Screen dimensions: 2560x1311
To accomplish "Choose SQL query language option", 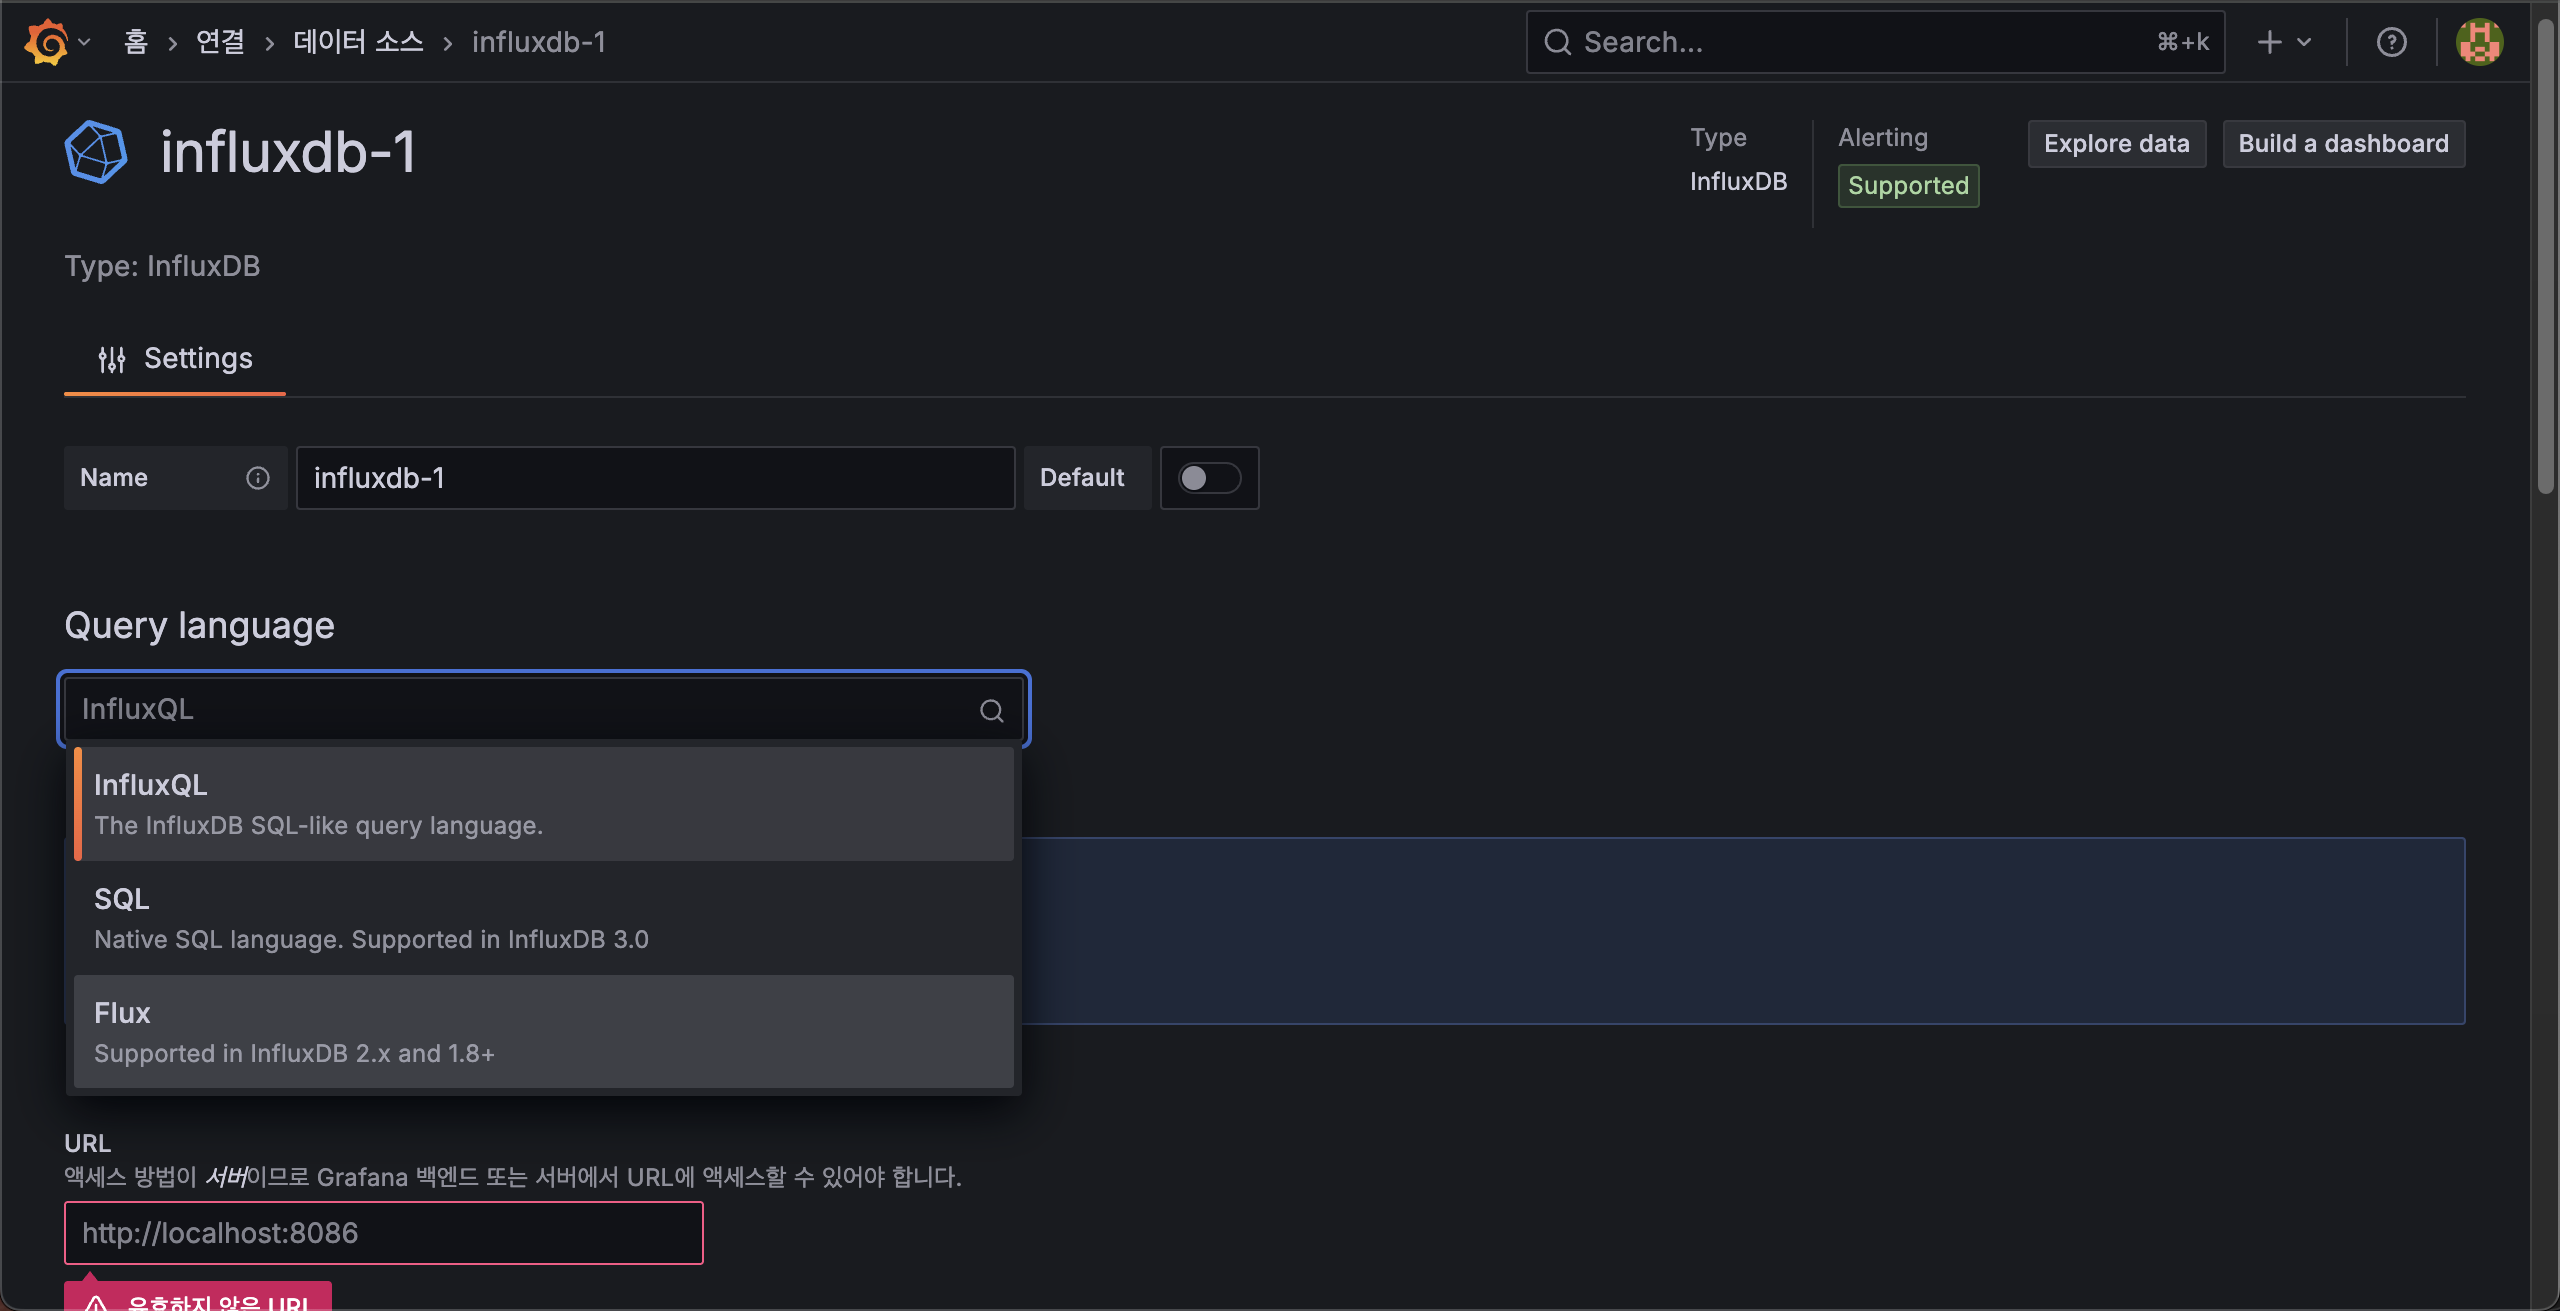I will [x=543, y=917].
